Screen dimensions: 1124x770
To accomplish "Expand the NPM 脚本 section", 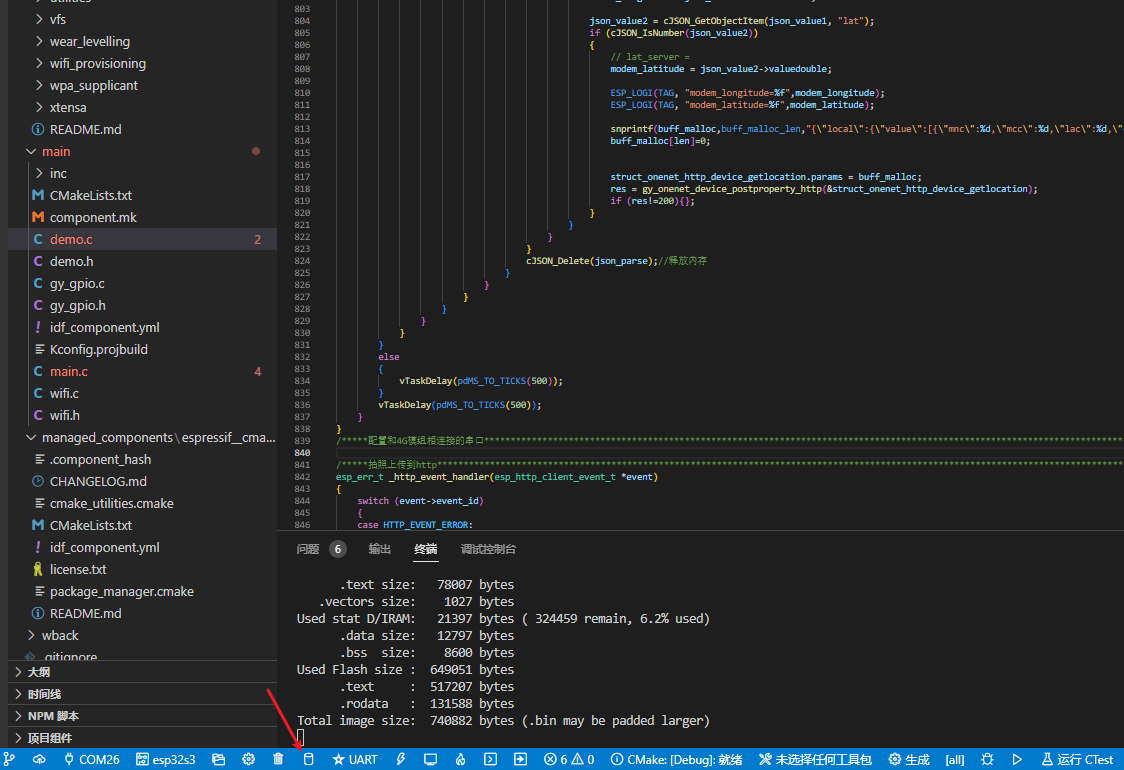I will pos(53,716).
